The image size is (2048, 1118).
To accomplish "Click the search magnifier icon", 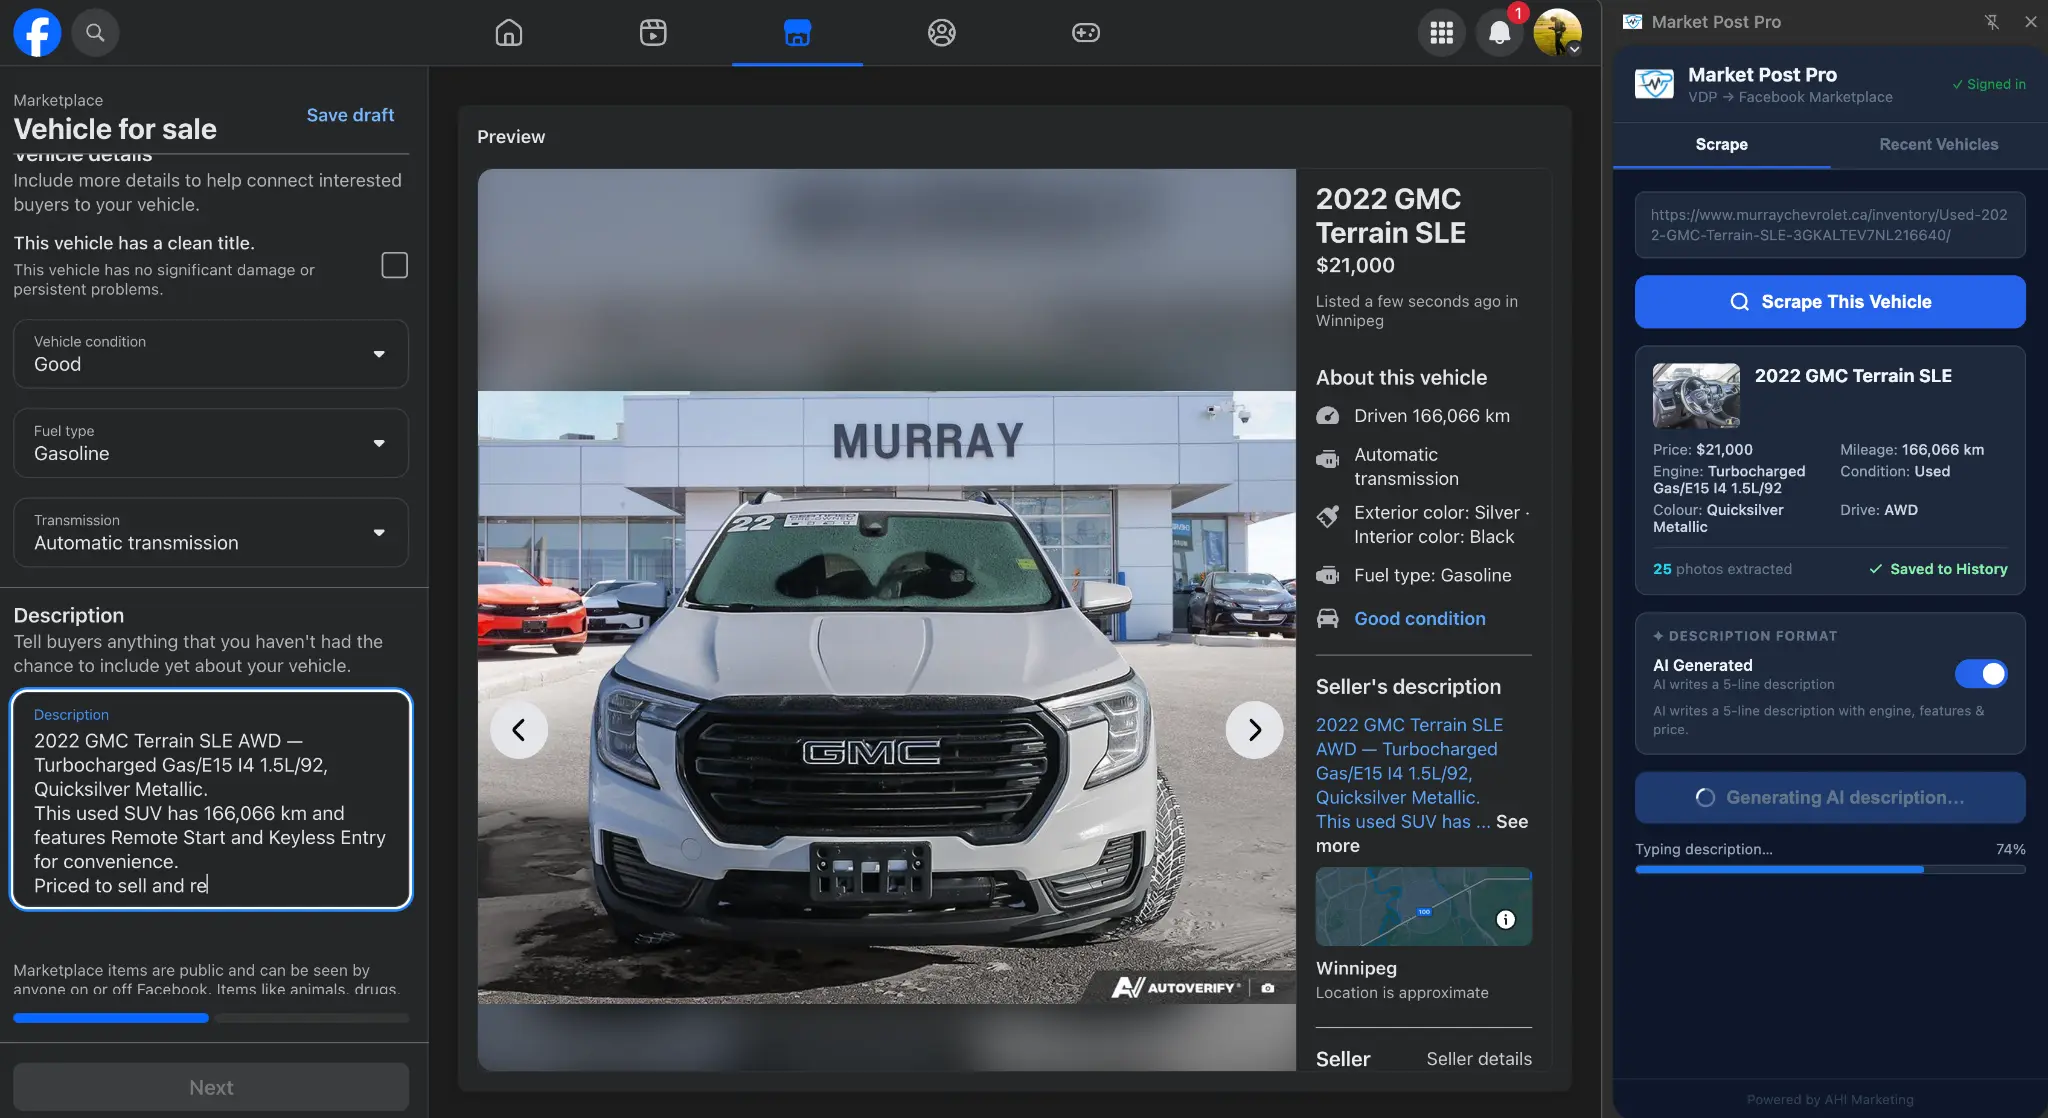I will tap(96, 32).
